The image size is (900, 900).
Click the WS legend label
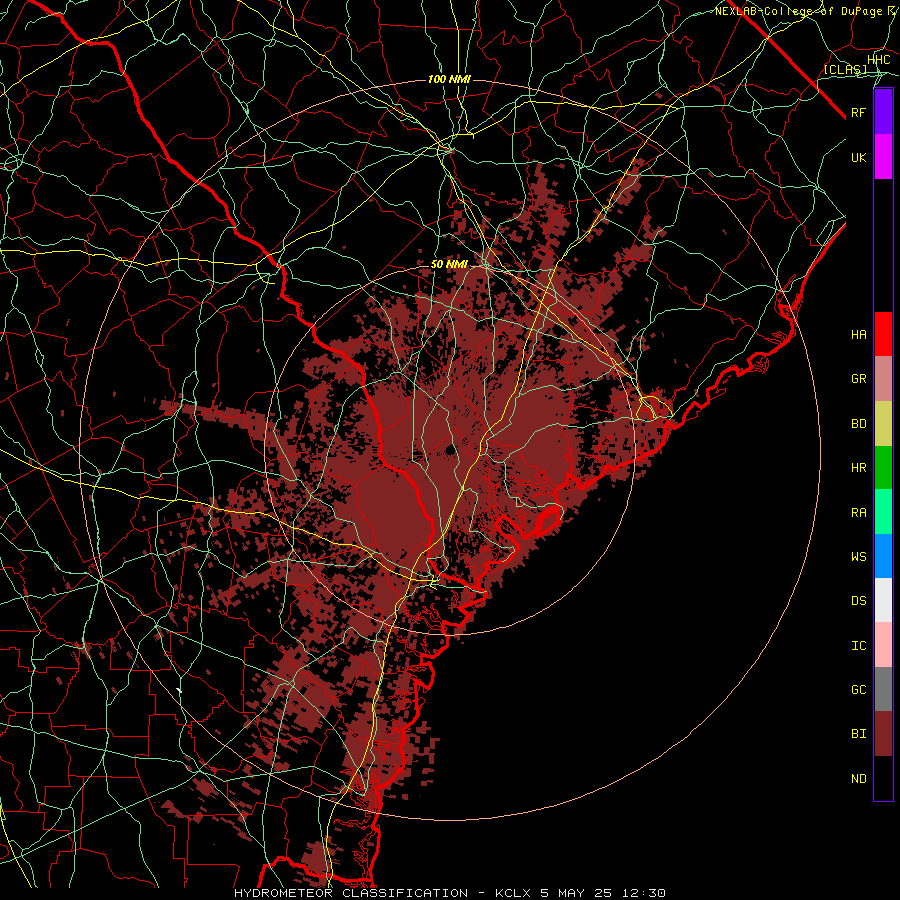(x=859, y=556)
